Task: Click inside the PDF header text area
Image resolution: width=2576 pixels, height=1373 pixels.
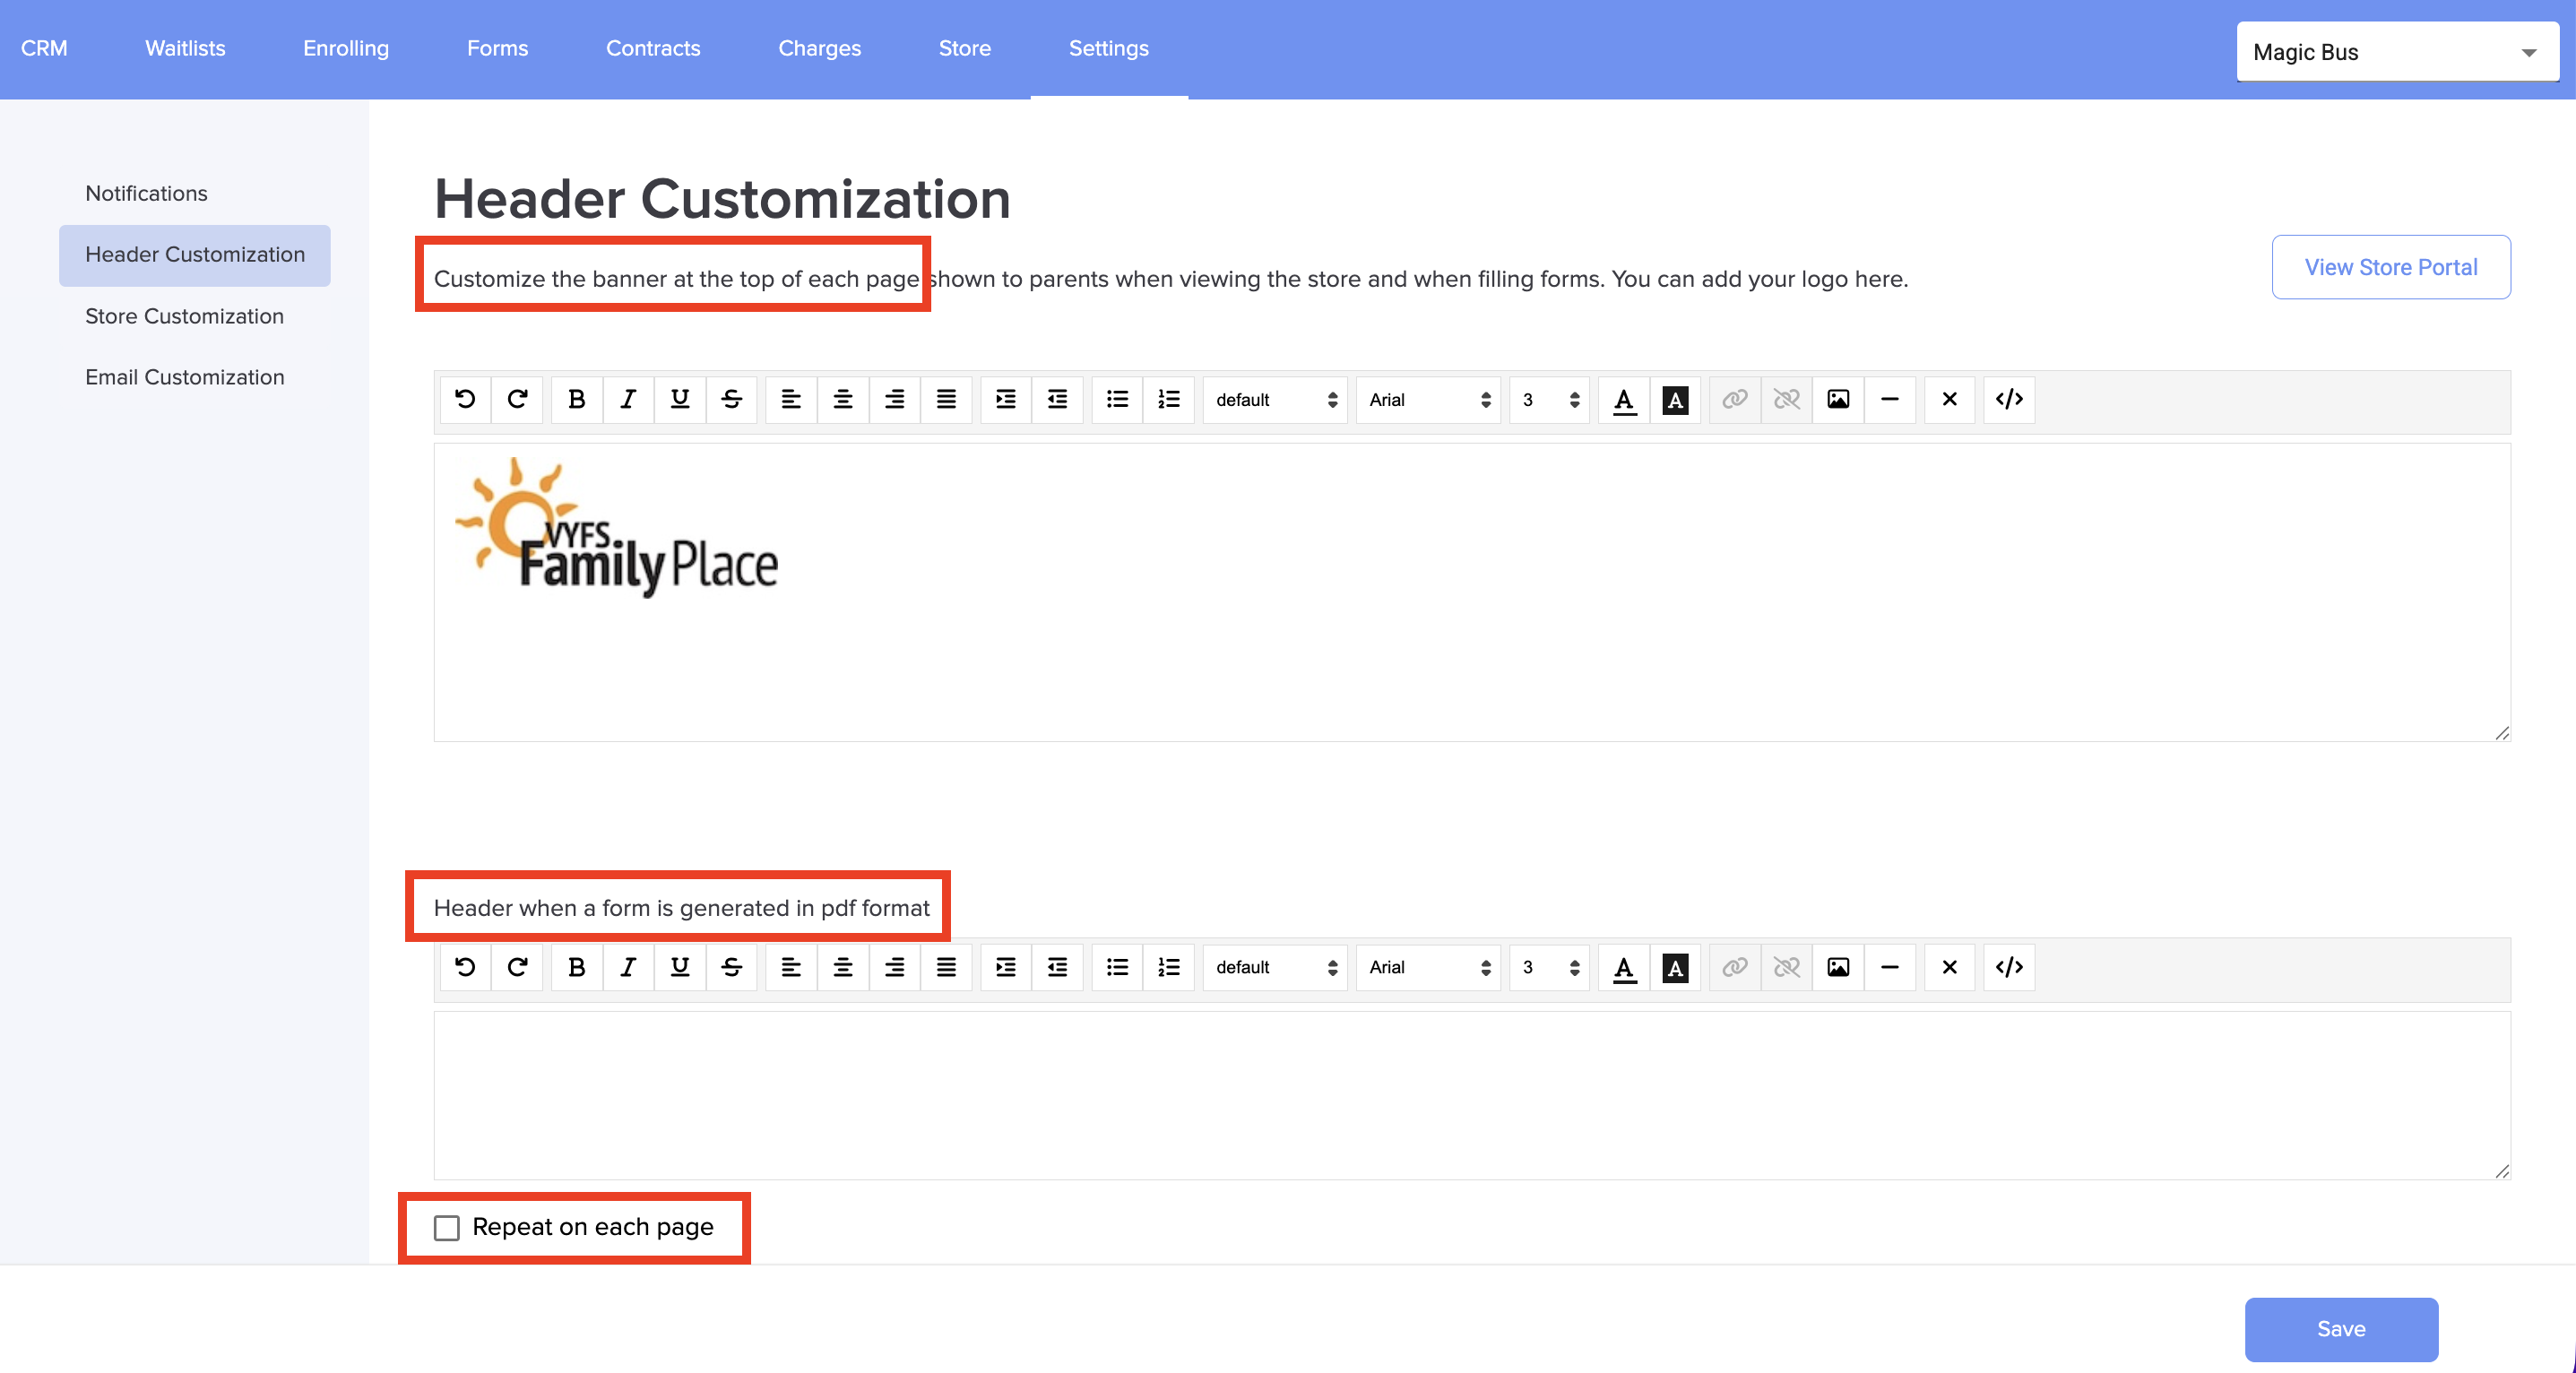Action: pos(1470,1094)
